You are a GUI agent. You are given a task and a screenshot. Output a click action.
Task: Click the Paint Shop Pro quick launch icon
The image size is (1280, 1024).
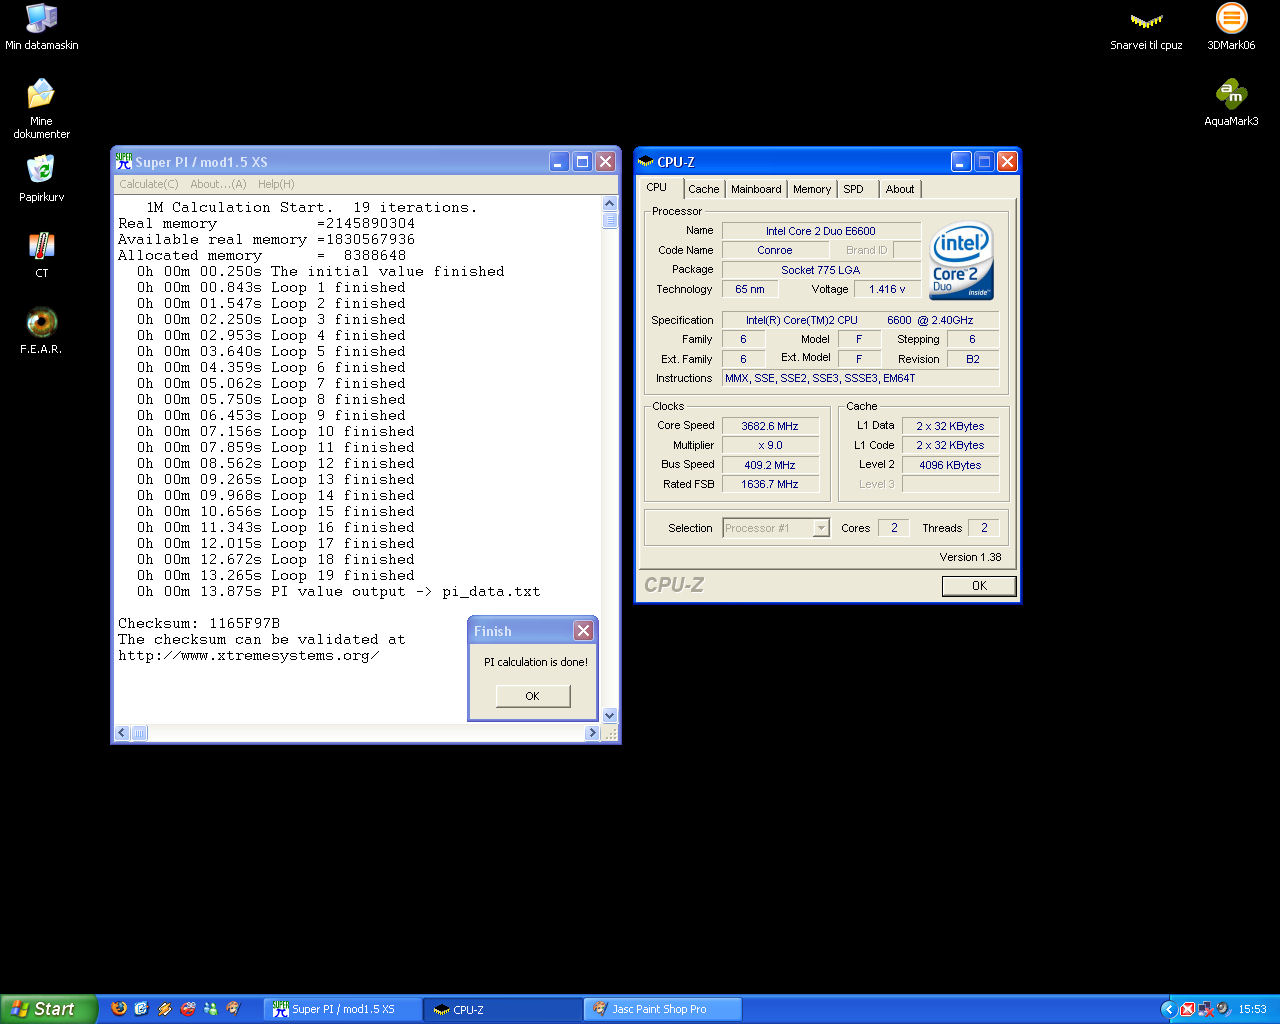234,1009
